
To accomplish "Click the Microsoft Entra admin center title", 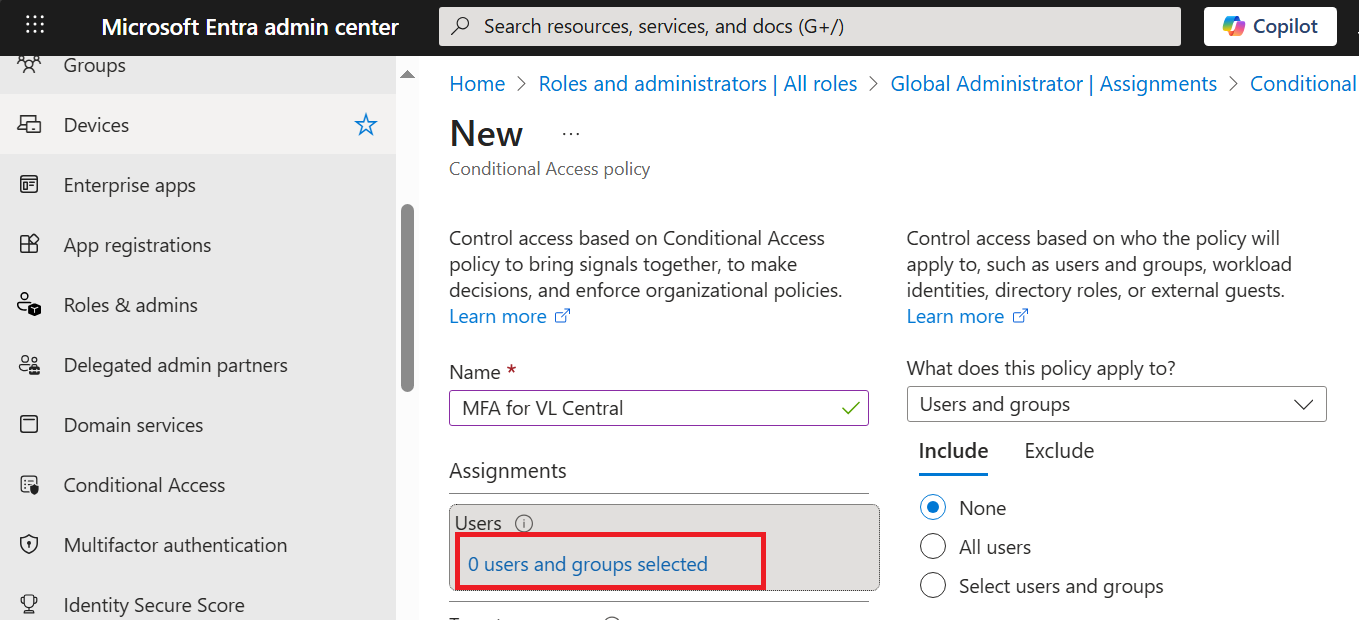I will click(x=250, y=27).
